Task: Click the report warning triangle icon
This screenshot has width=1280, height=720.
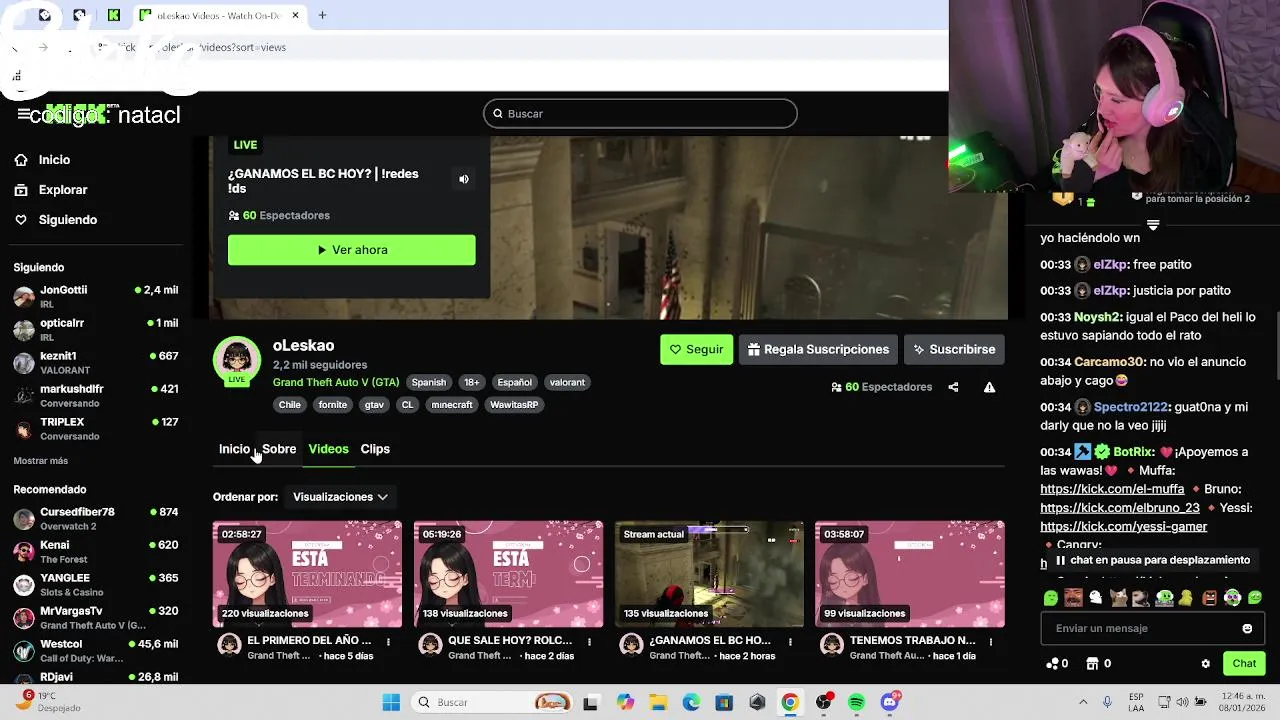Action: tap(989, 387)
